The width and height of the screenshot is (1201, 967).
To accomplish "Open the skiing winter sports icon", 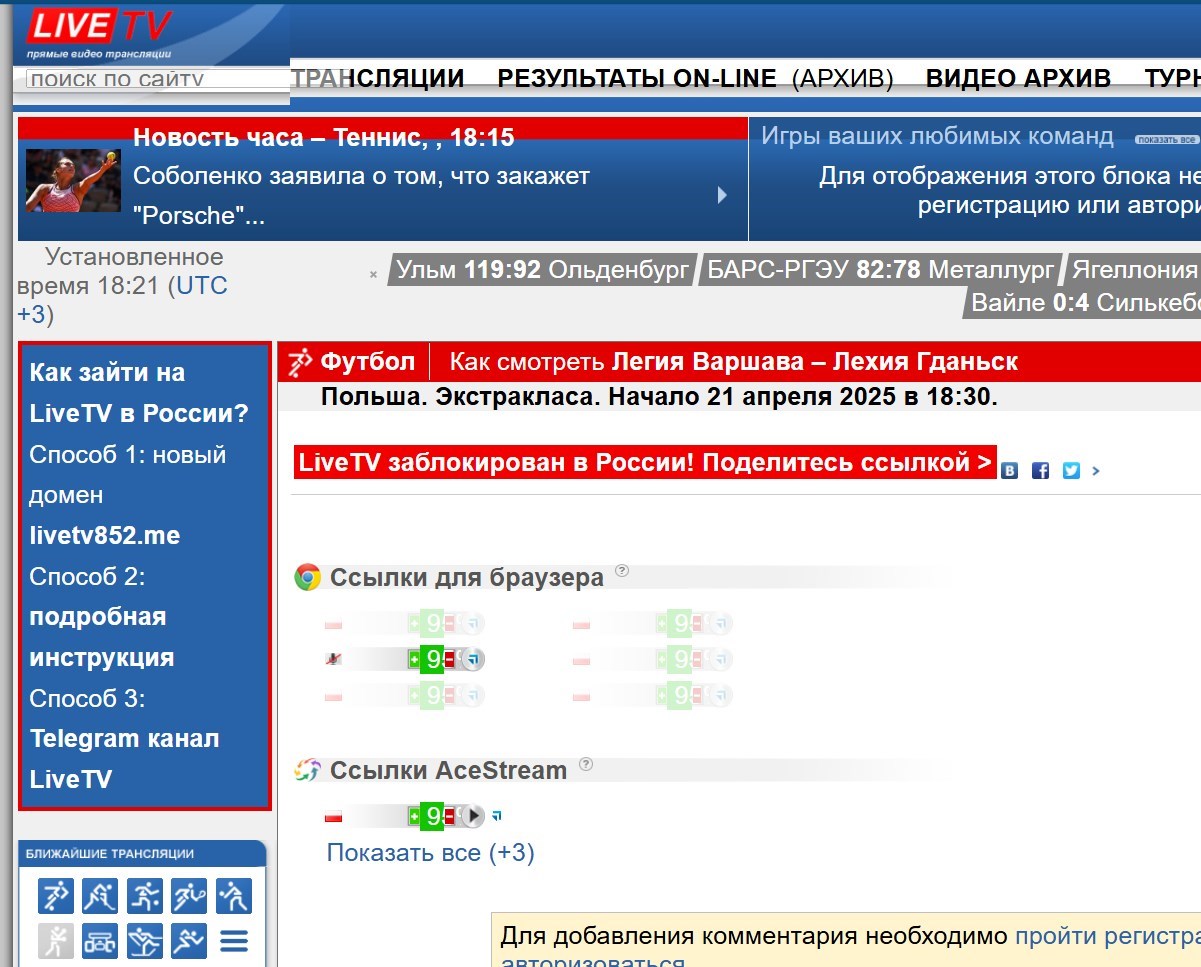I will 145,941.
